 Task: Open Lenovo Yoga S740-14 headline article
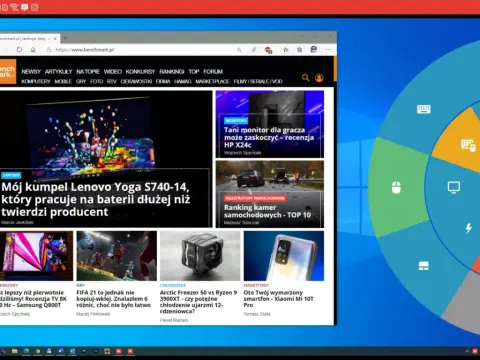96,199
